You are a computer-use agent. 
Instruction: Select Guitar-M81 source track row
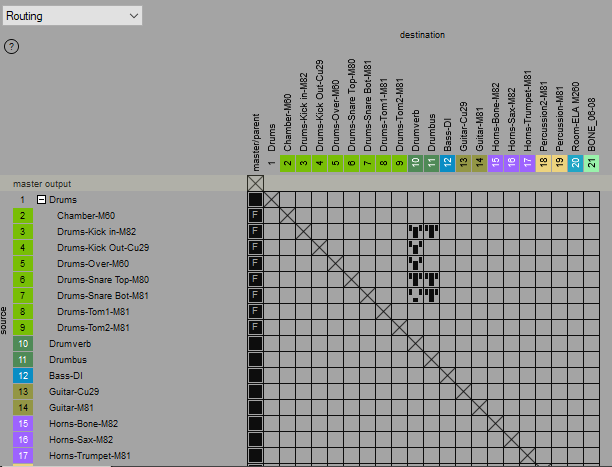pos(71,408)
